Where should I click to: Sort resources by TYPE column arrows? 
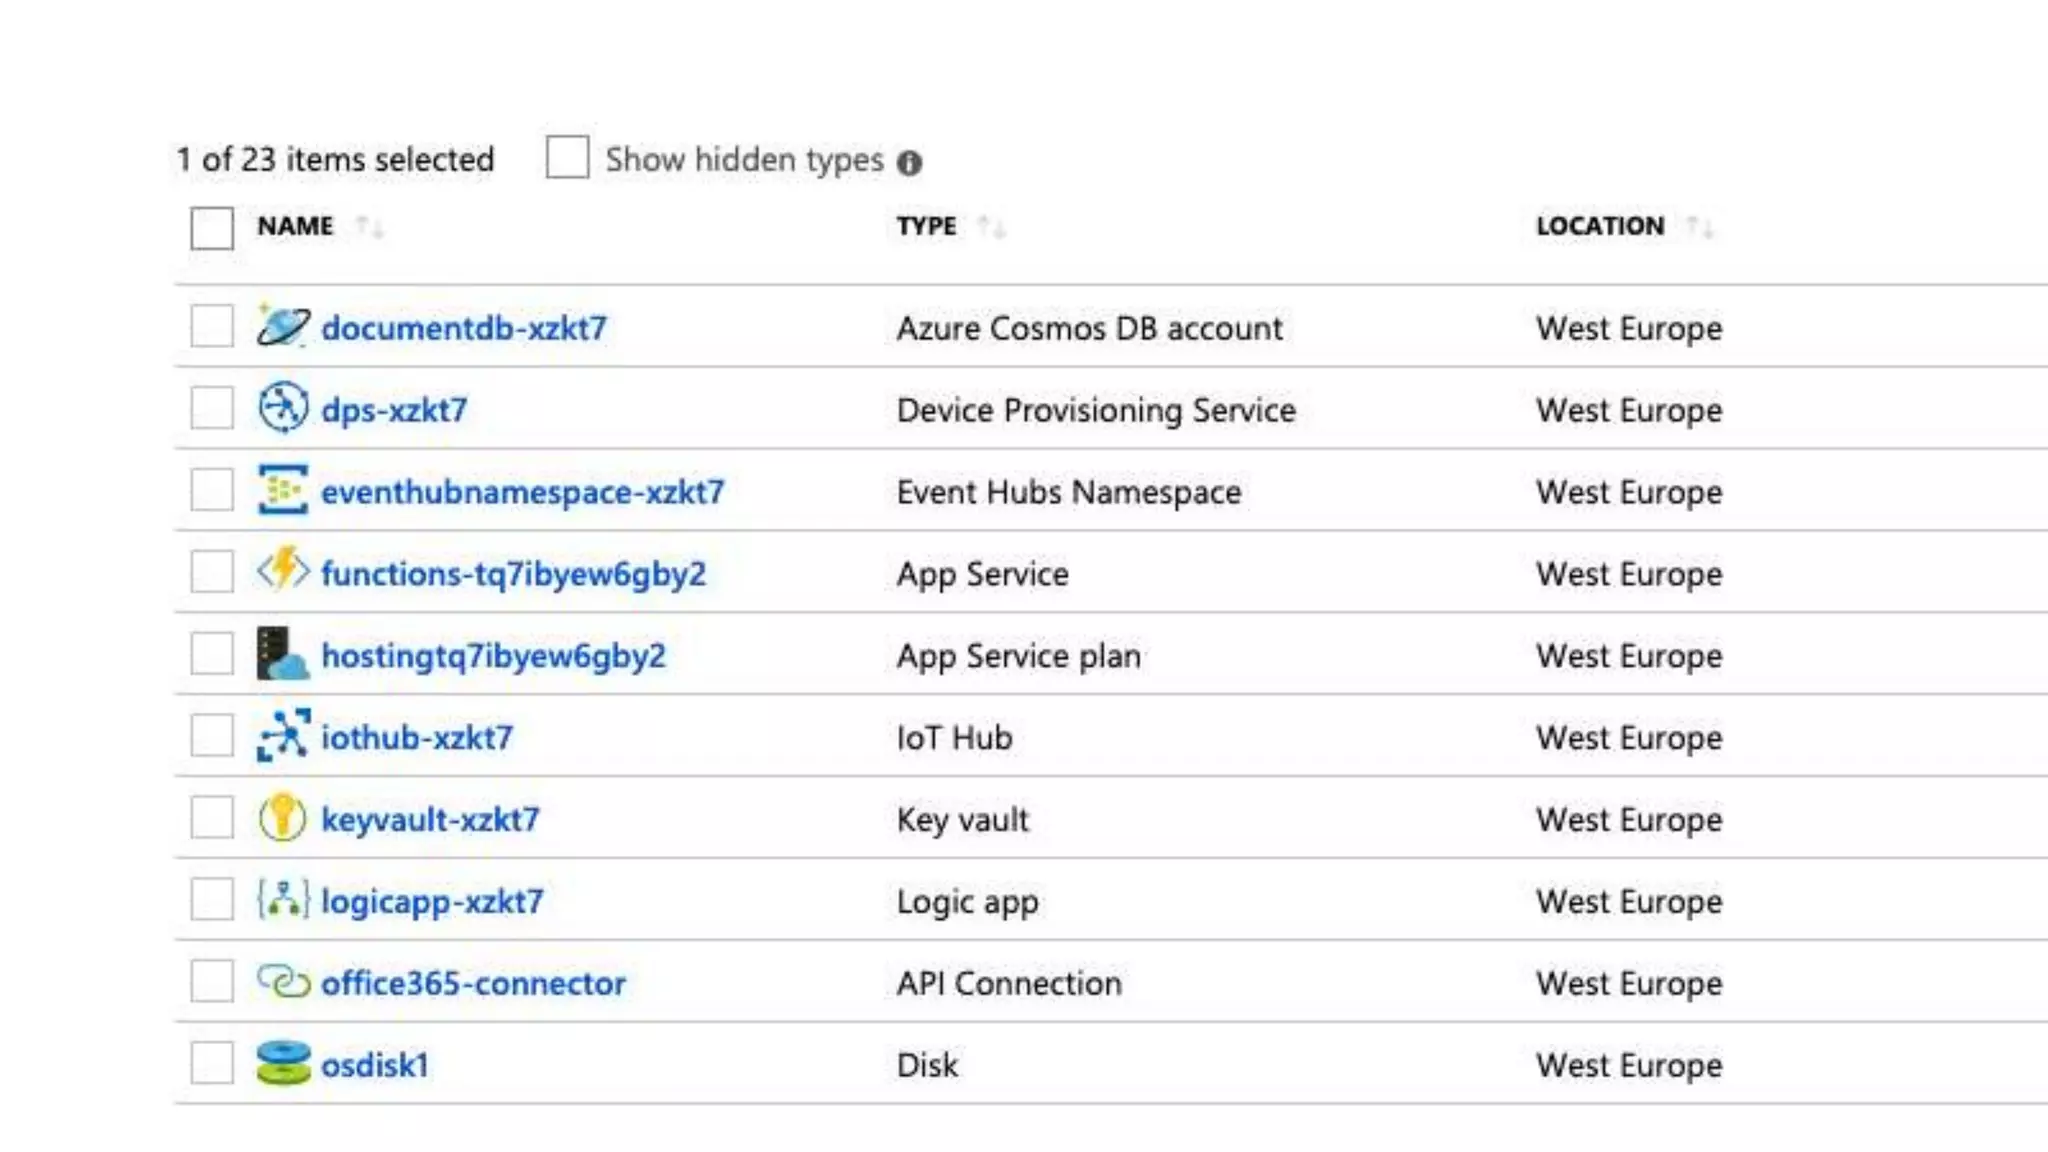[x=991, y=227]
